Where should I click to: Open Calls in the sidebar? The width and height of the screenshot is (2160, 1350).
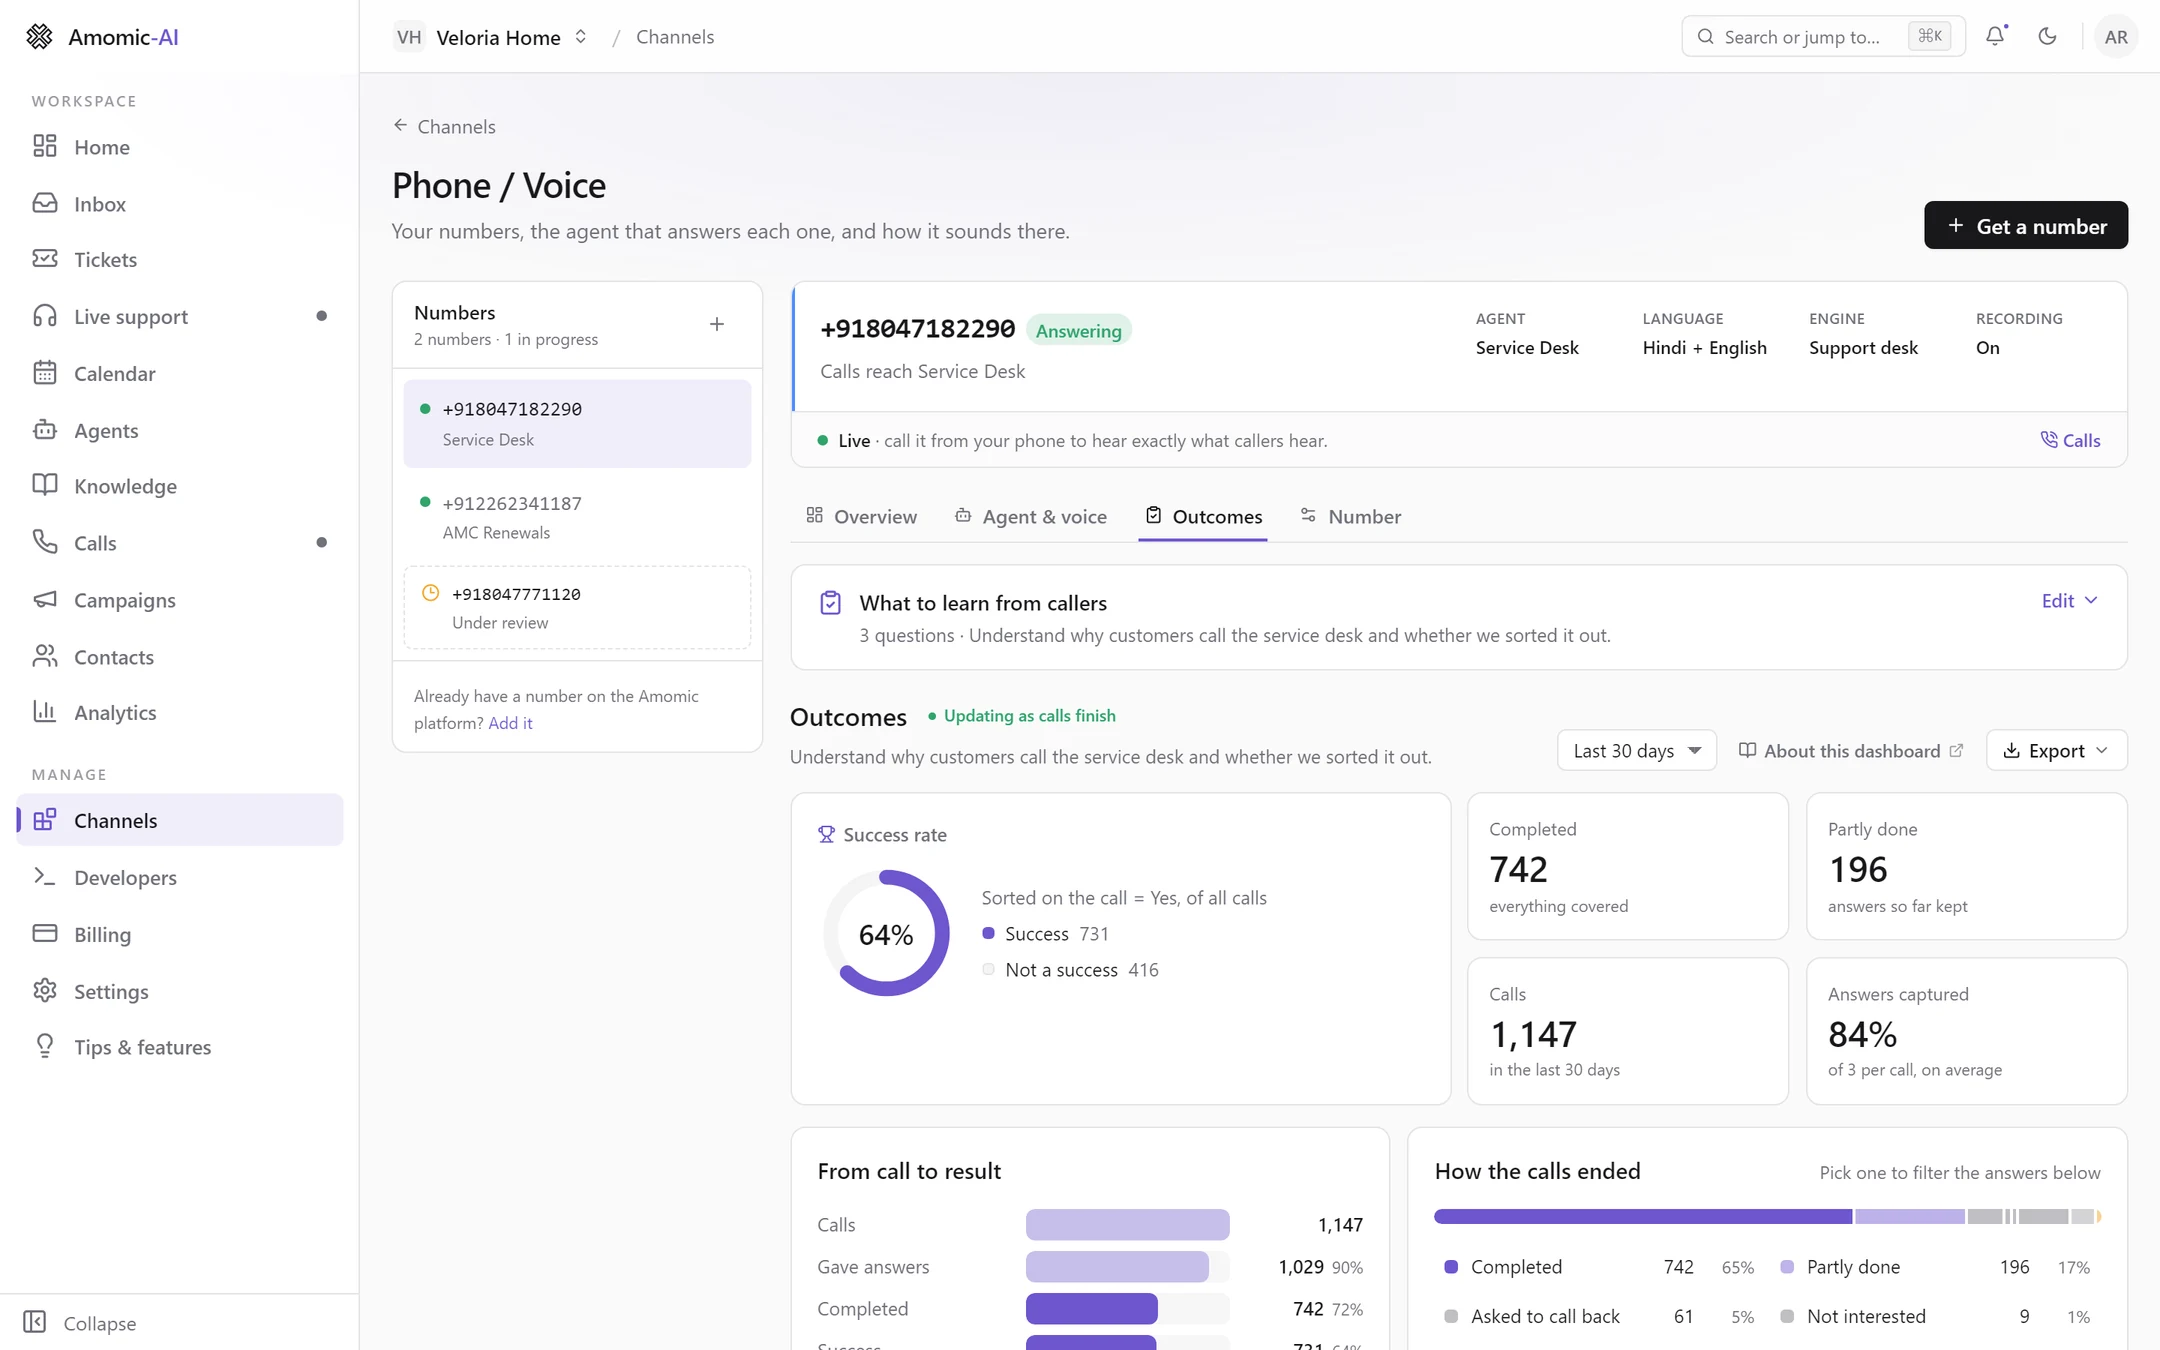180,543
